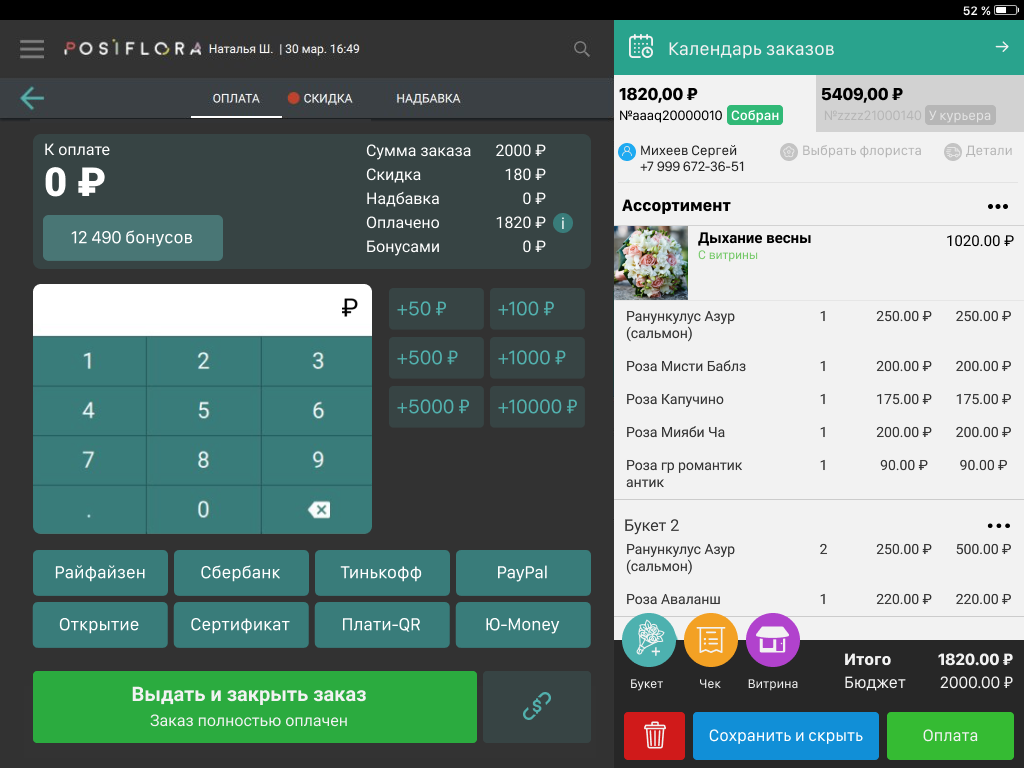This screenshot has width=1024, height=768.
Task: Tap the backspace key on keypad
Action: pos(318,509)
